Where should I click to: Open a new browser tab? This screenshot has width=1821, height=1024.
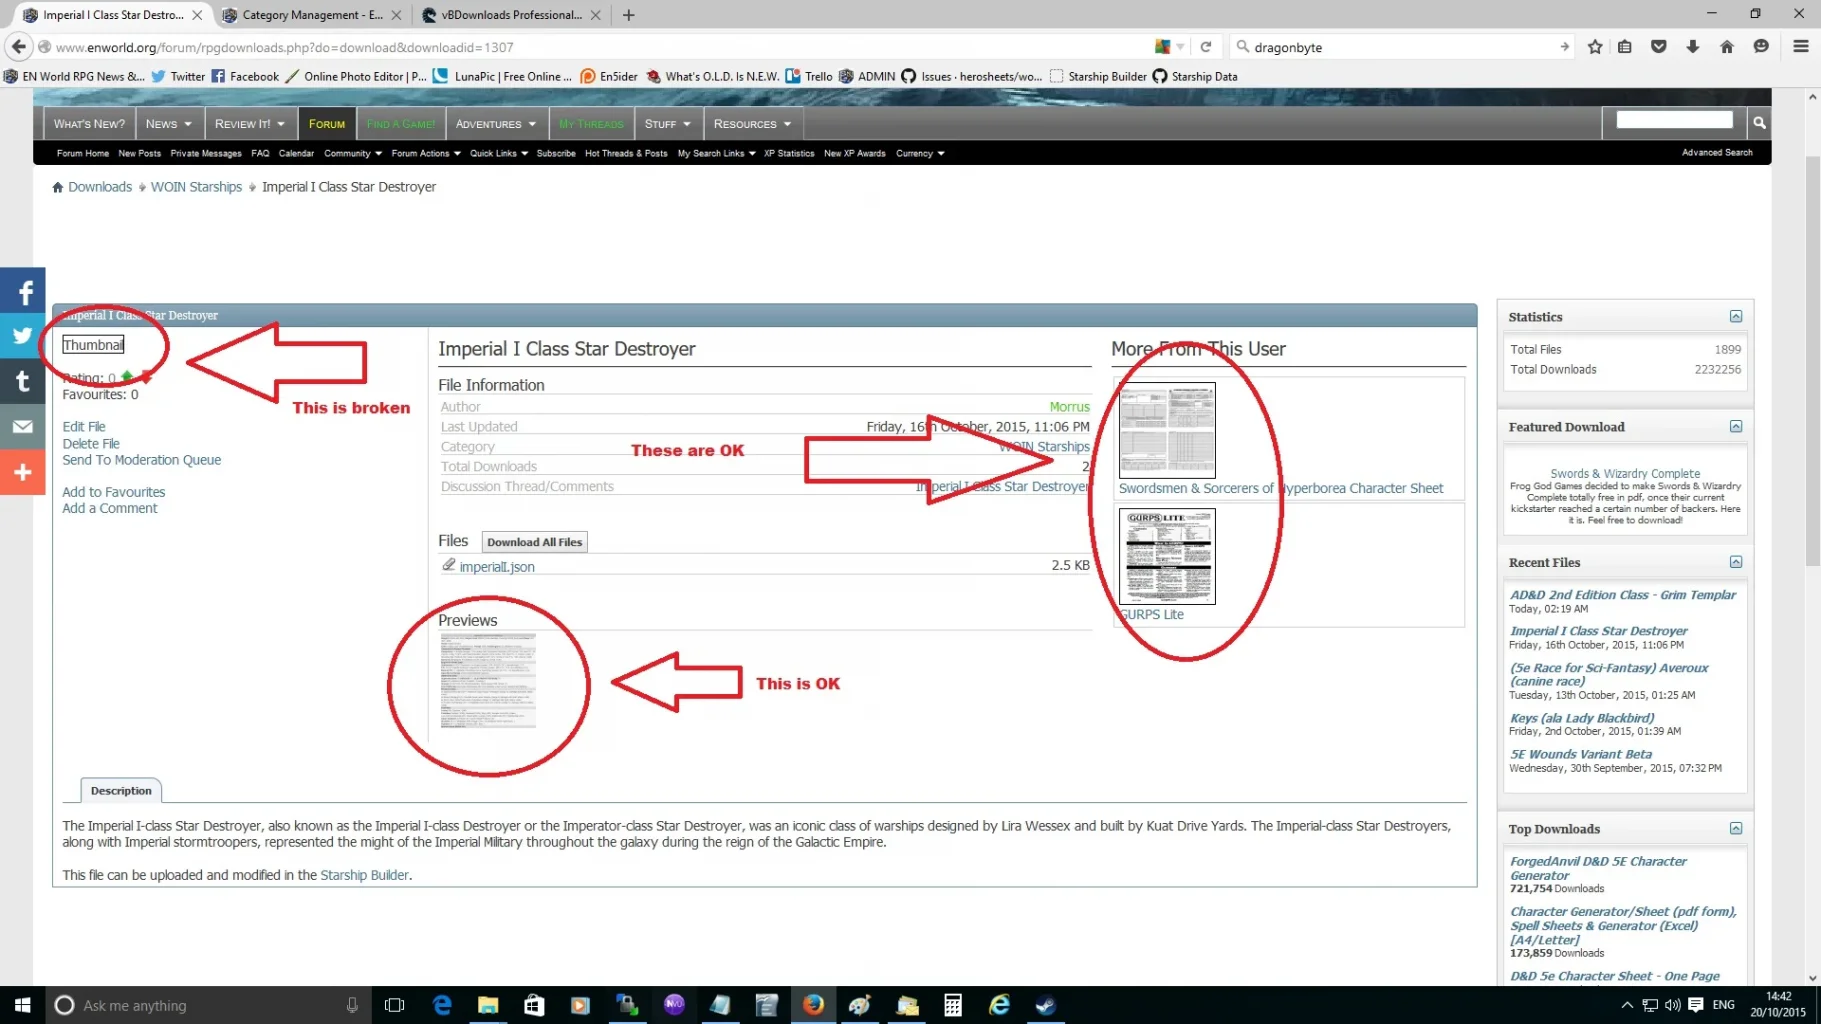[628, 15]
